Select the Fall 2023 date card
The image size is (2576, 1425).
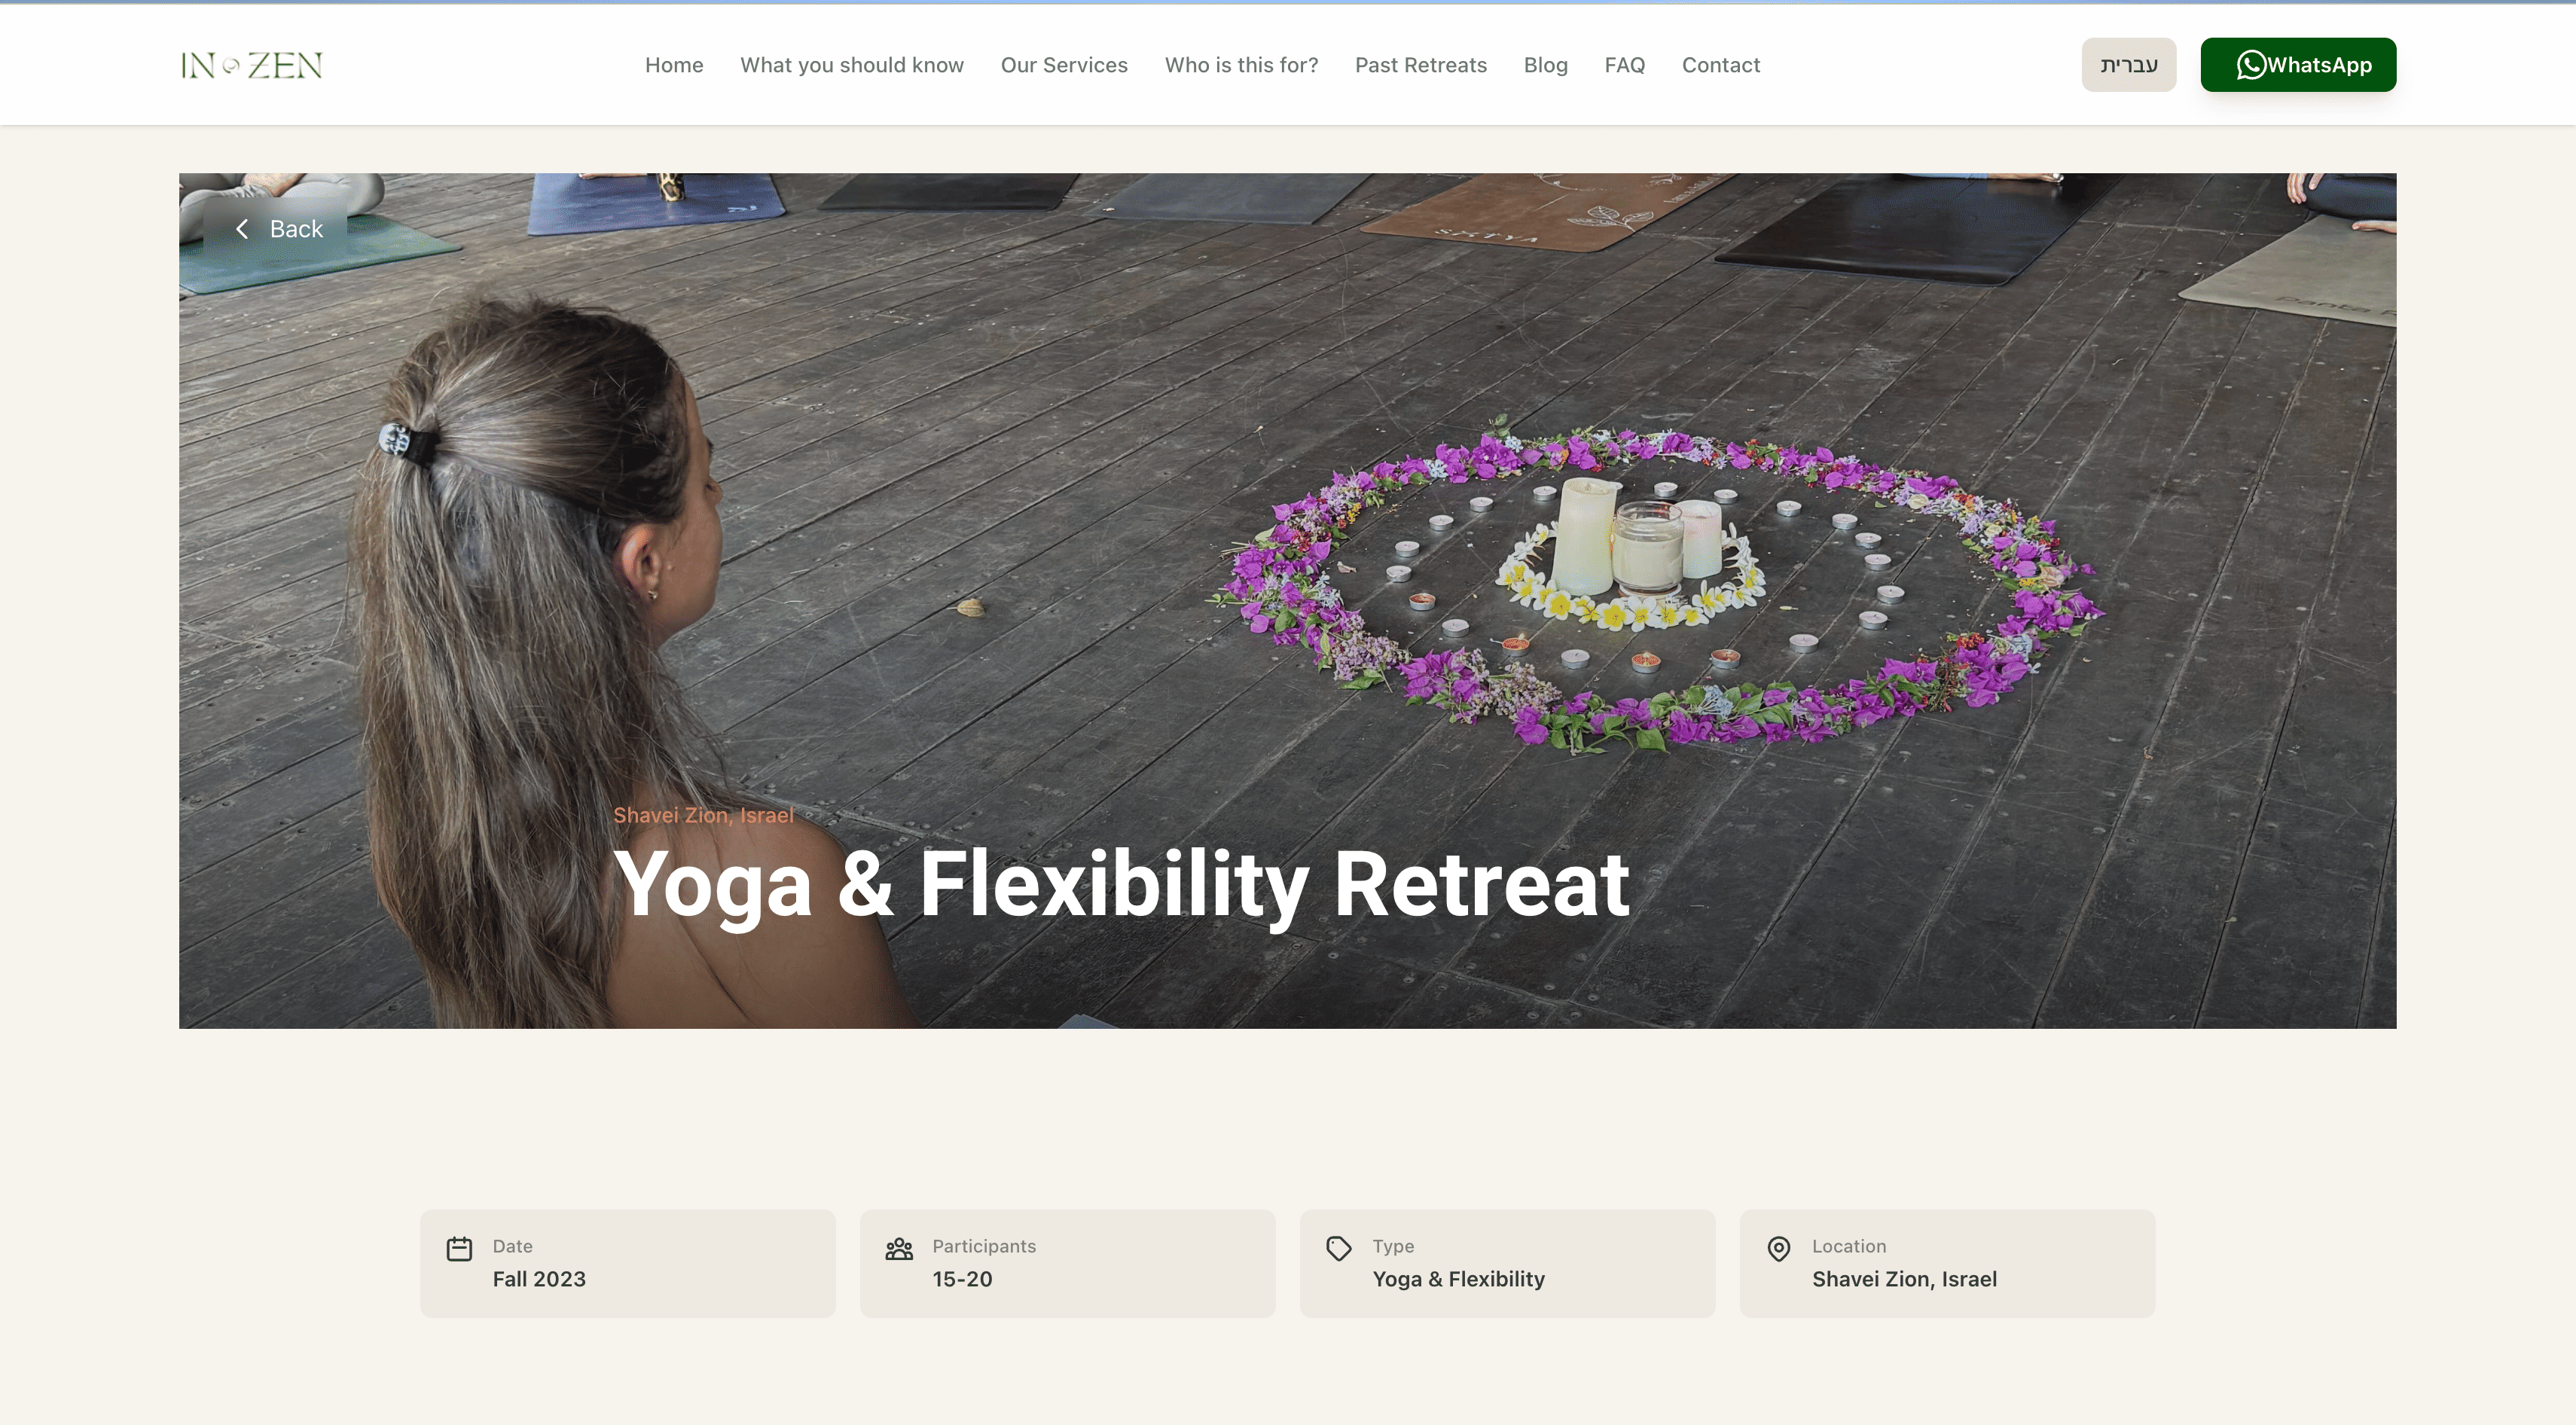point(628,1263)
